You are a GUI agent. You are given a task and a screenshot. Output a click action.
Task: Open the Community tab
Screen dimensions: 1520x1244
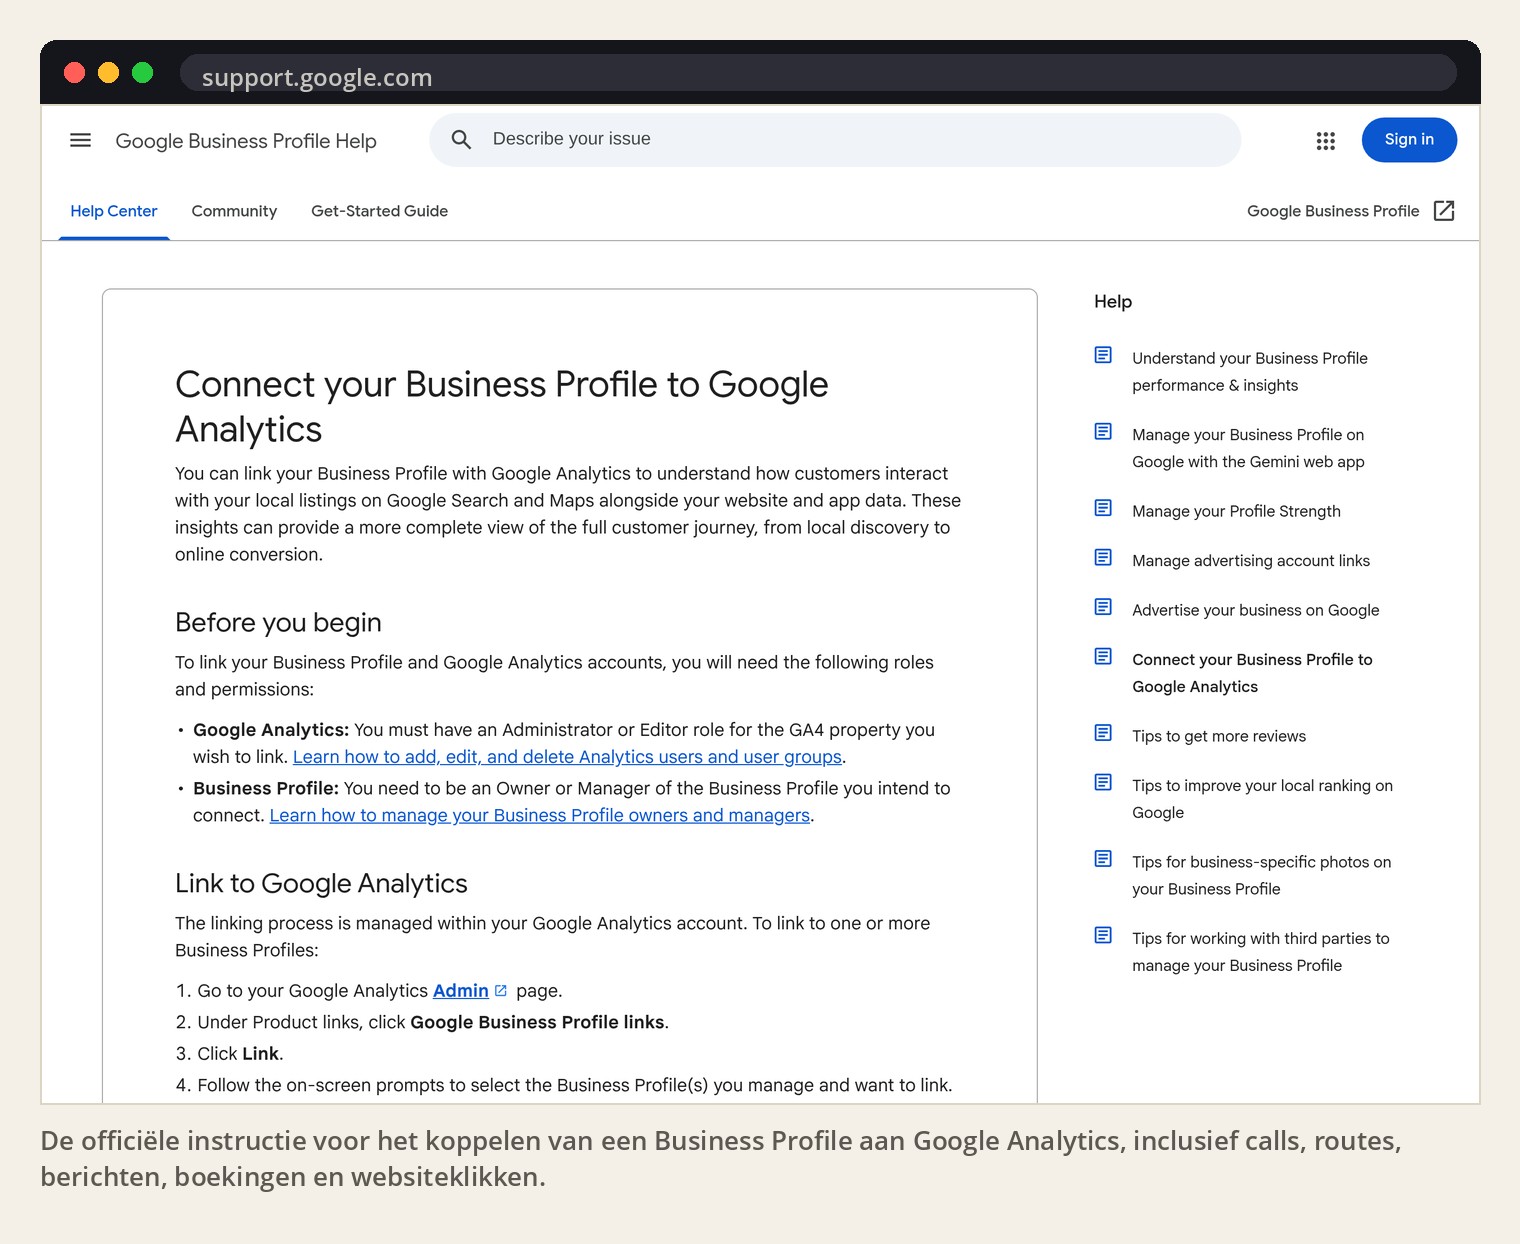click(234, 211)
